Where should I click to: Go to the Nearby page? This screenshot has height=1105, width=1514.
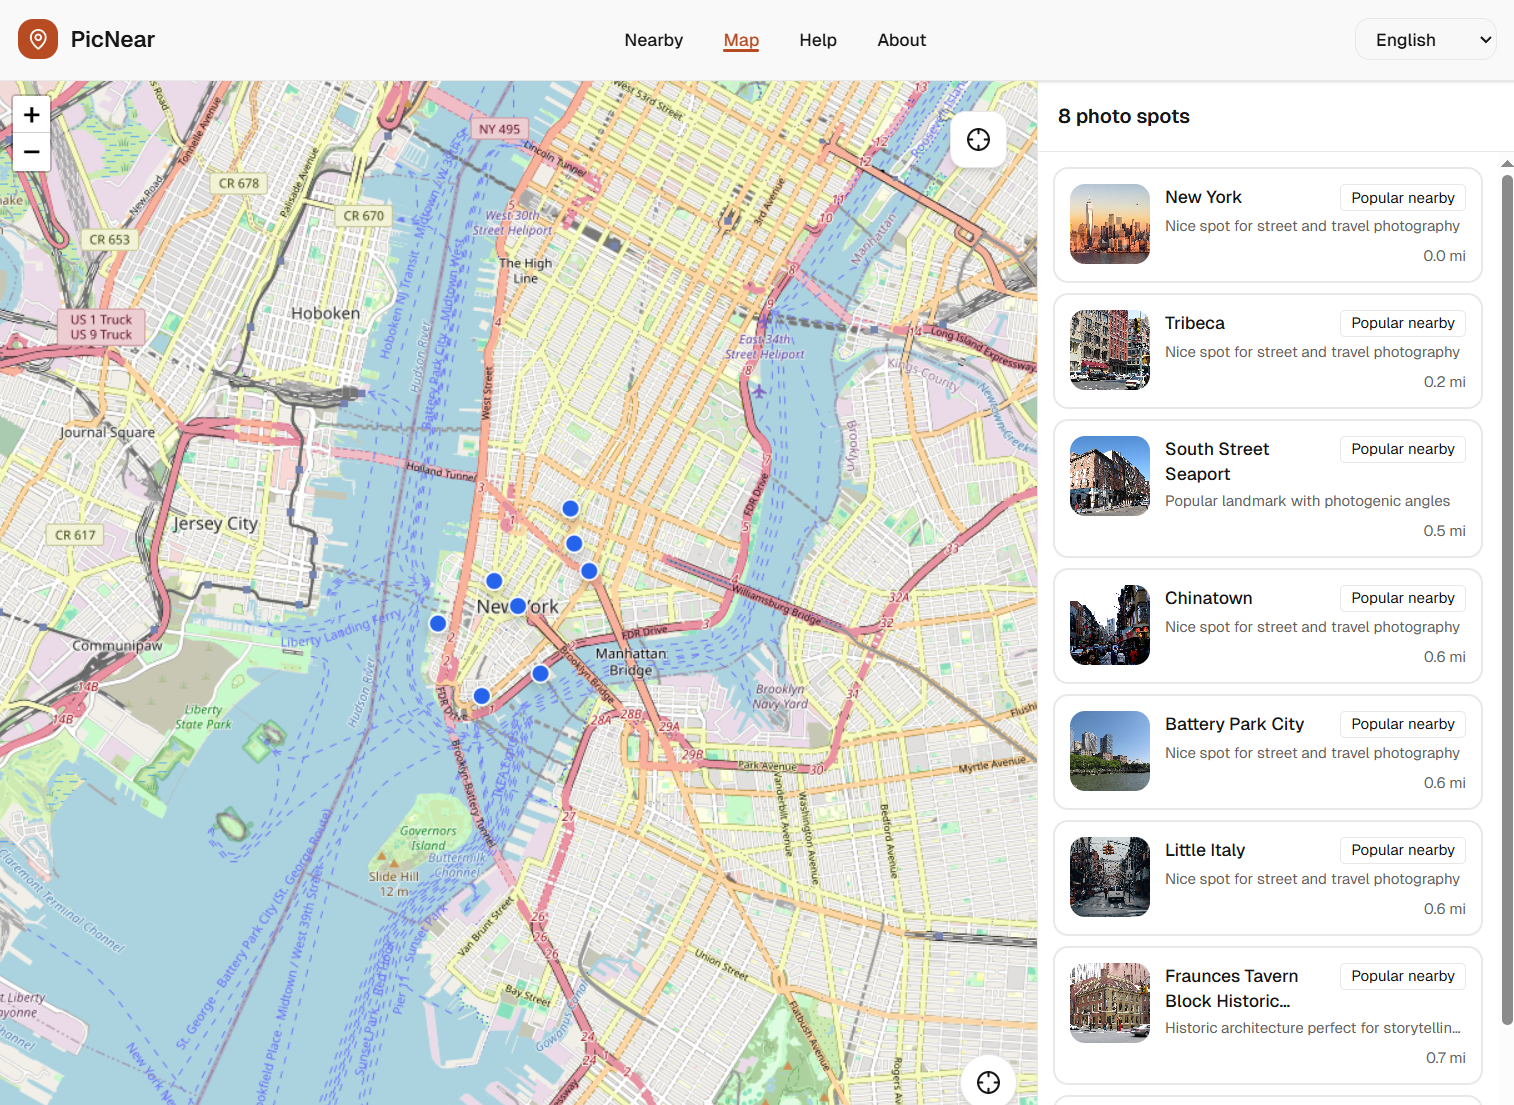point(653,40)
